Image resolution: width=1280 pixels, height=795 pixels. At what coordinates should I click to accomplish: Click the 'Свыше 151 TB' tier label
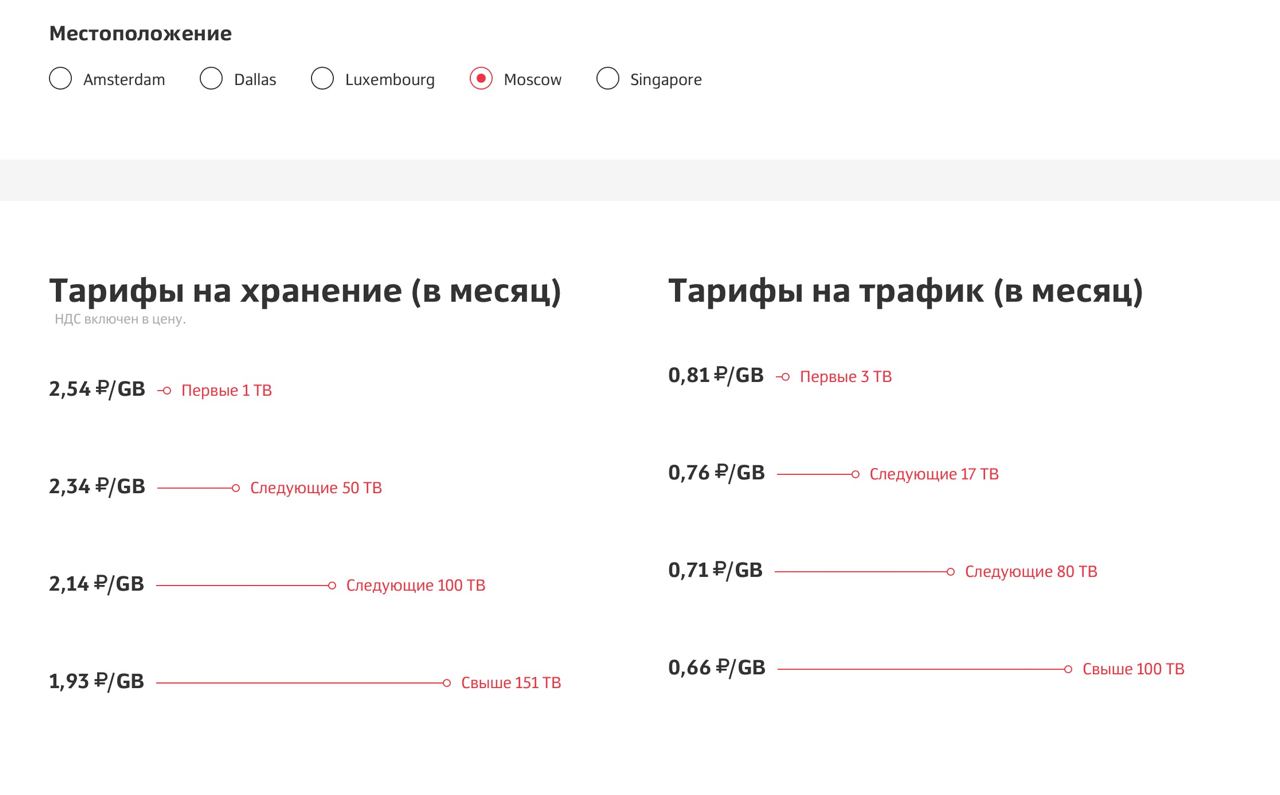pyautogui.click(x=511, y=683)
